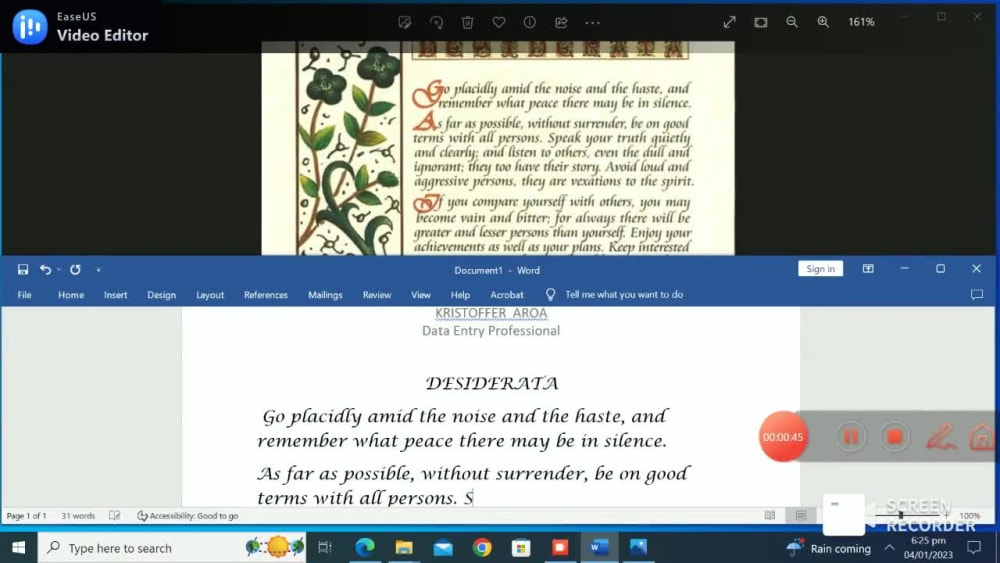The width and height of the screenshot is (1000, 563).
Task: Open the notifications action center
Action: (x=974, y=548)
